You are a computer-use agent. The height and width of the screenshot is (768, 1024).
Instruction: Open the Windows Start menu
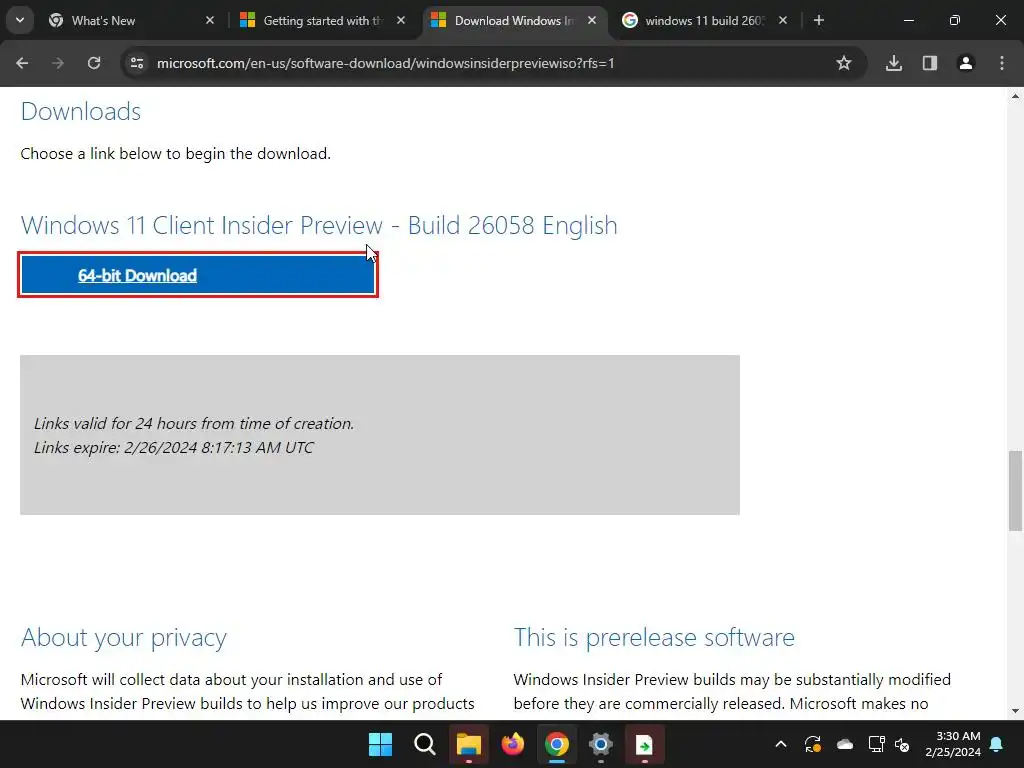coord(380,744)
